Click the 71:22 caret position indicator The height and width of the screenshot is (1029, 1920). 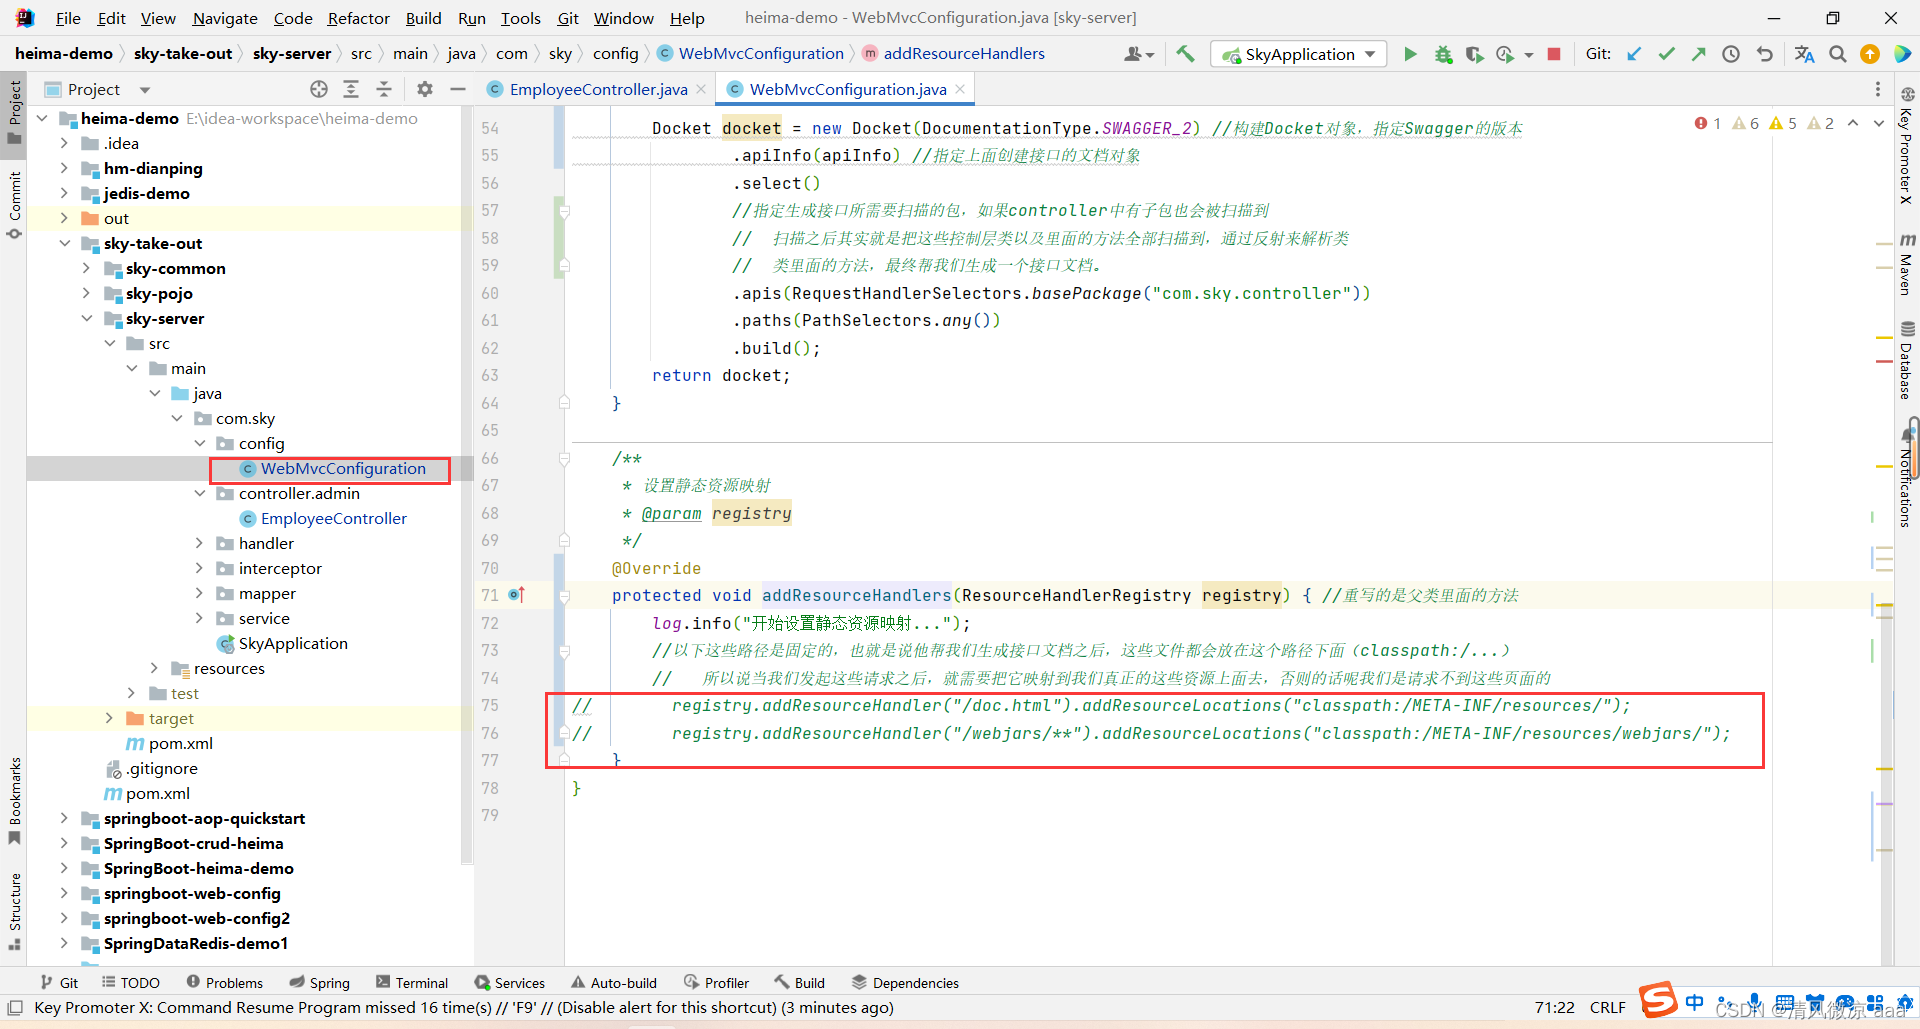coord(1554,1008)
